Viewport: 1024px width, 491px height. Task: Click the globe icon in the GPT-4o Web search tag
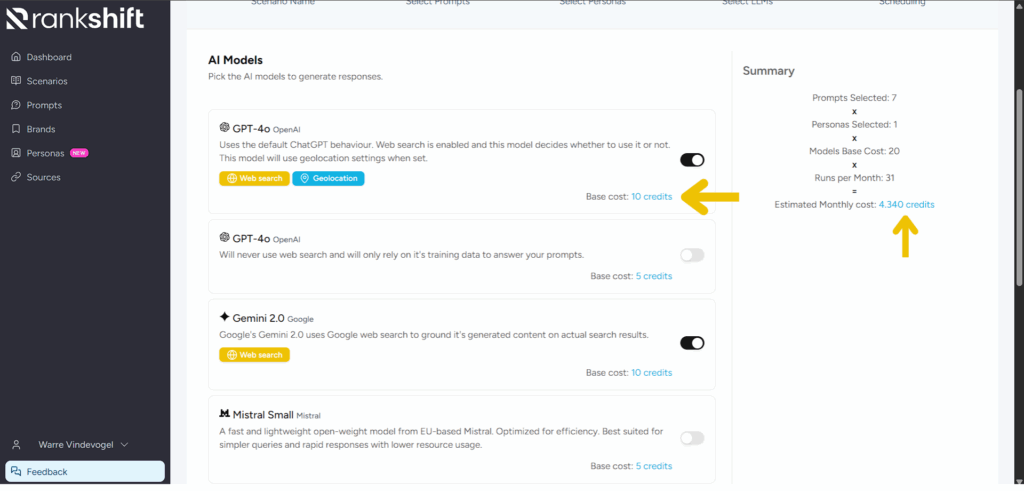click(231, 178)
